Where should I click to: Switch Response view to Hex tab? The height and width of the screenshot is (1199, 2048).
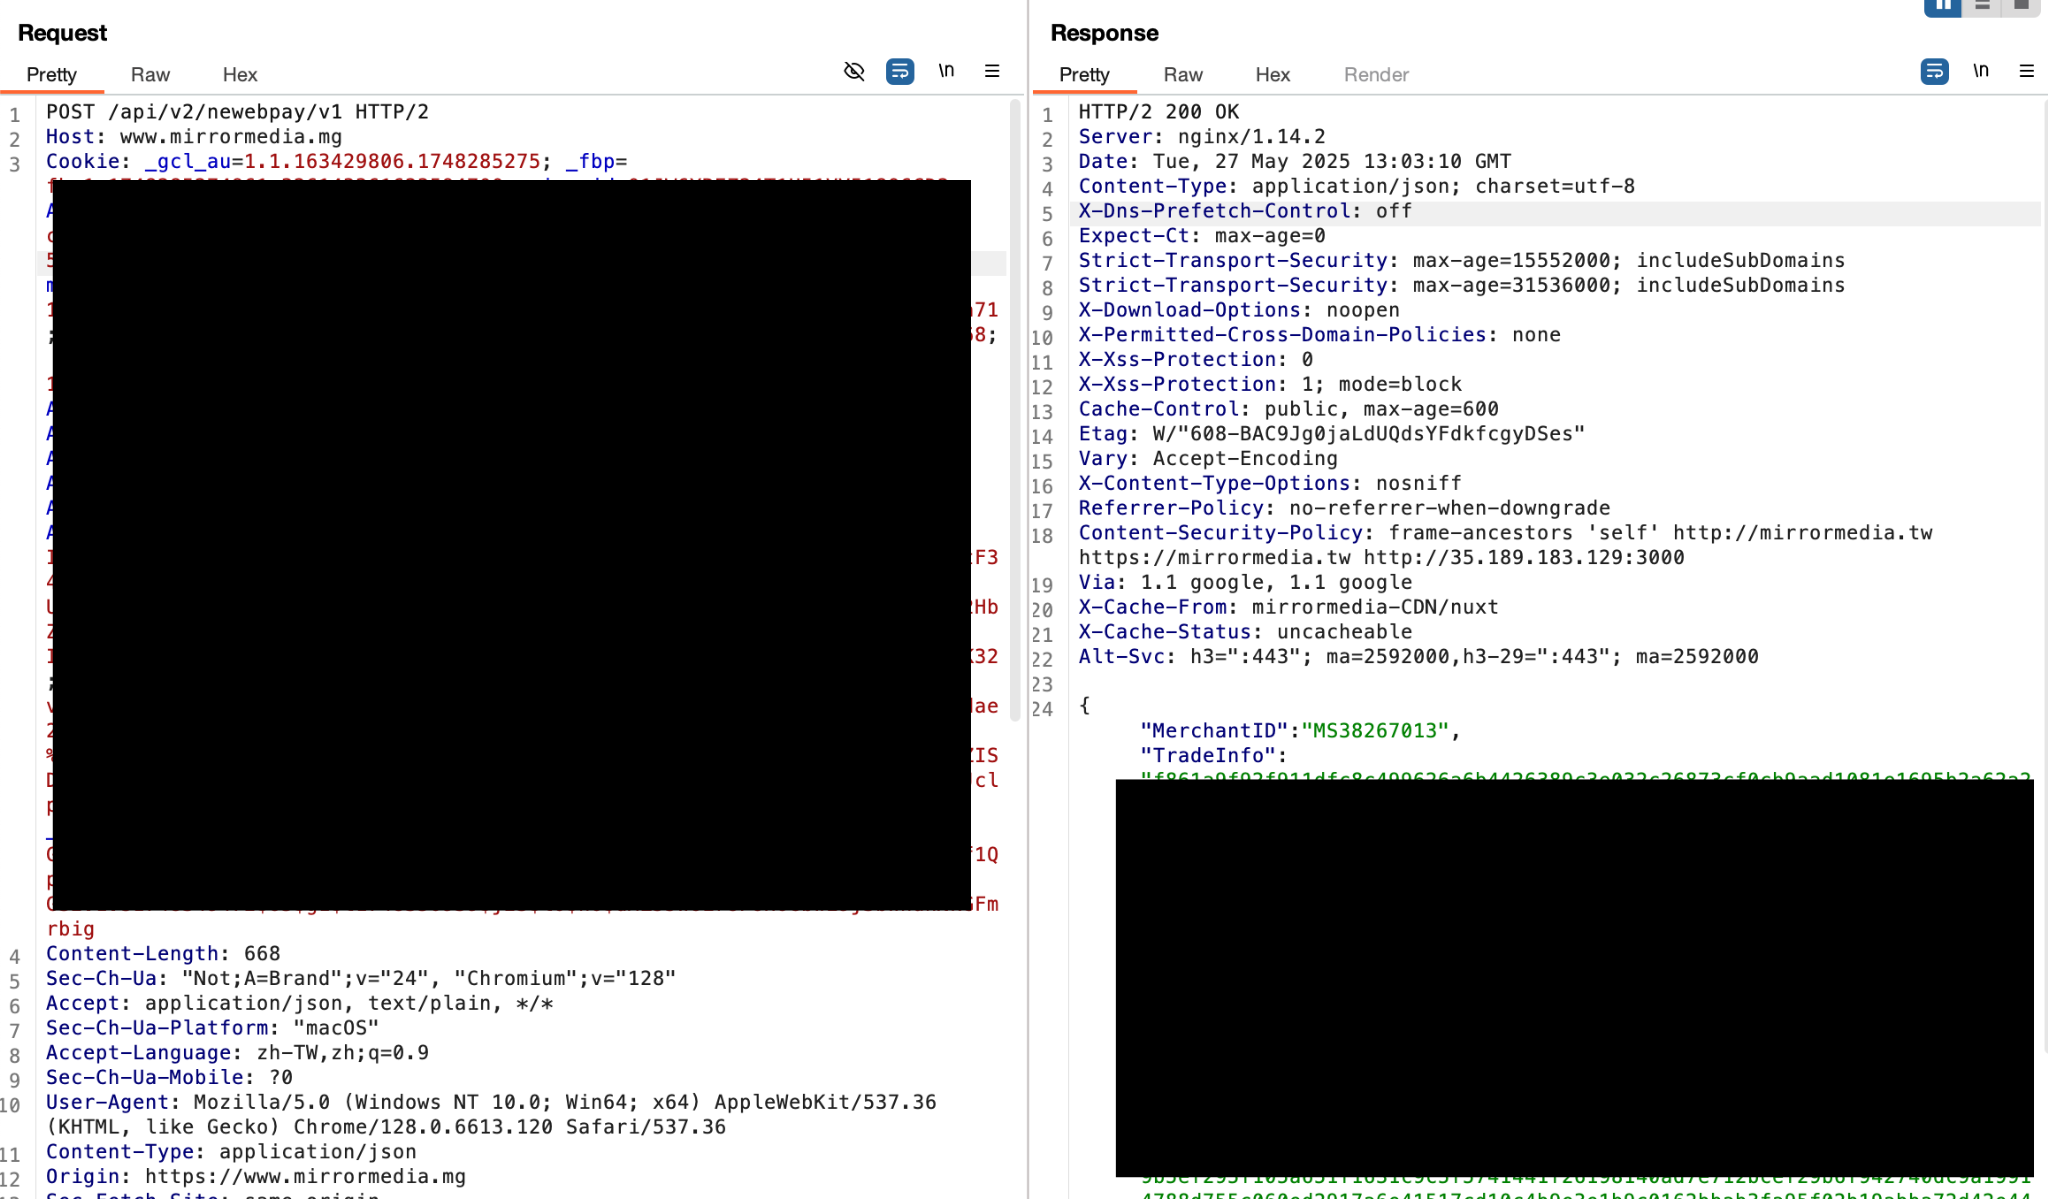pos(1273,75)
